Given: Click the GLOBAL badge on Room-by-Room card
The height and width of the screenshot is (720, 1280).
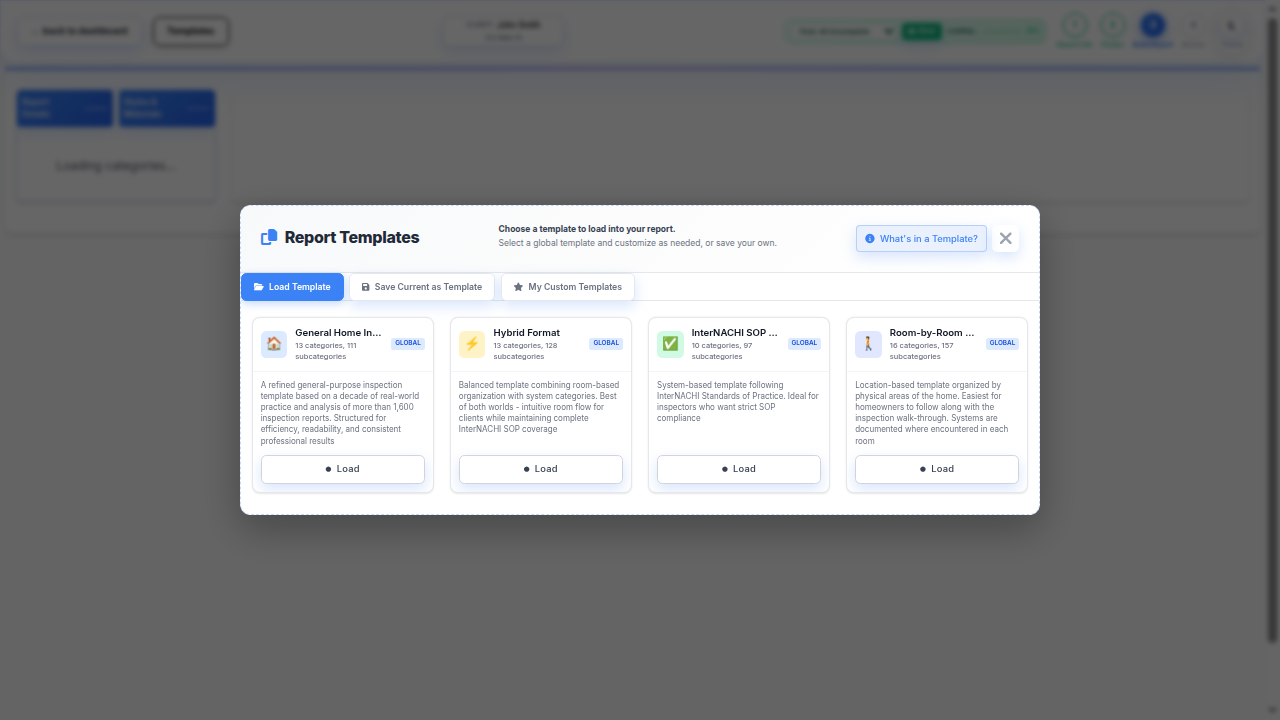Looking at the screenshot, I should (x=1002, y=343).
